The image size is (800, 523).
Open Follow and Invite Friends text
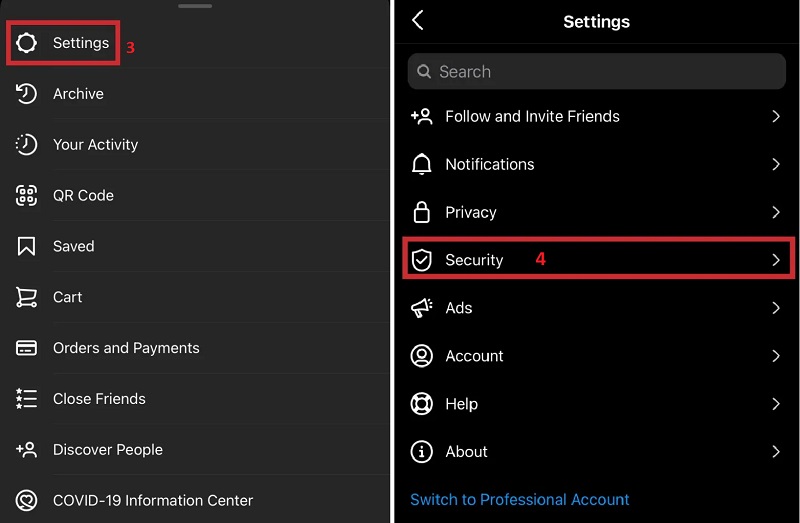point(532,116)
